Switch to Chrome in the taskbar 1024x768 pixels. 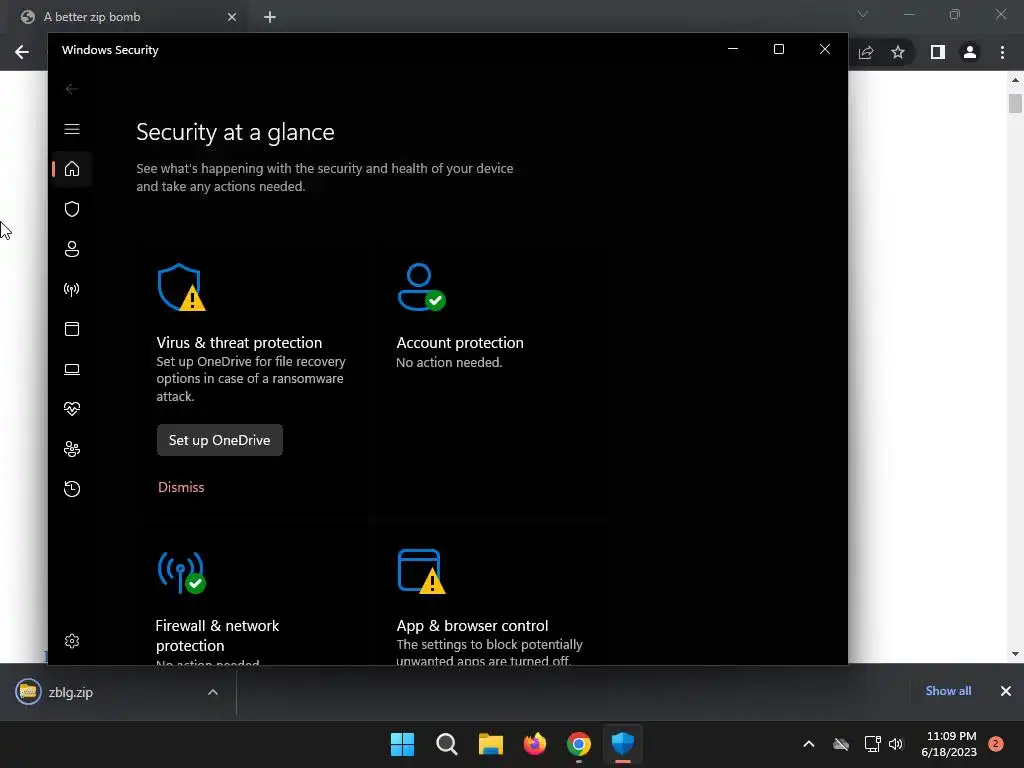(579, 744)
